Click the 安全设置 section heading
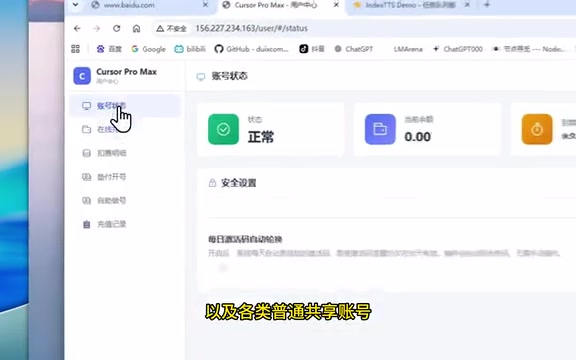The height and width of the screenshot is (360, 576). click(x=238, y=183)
